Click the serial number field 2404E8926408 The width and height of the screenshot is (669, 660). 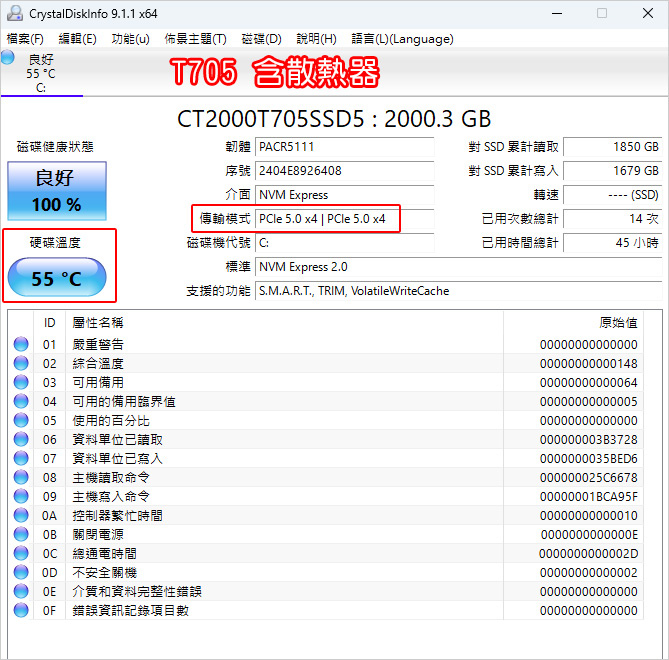tap(344, 171)
